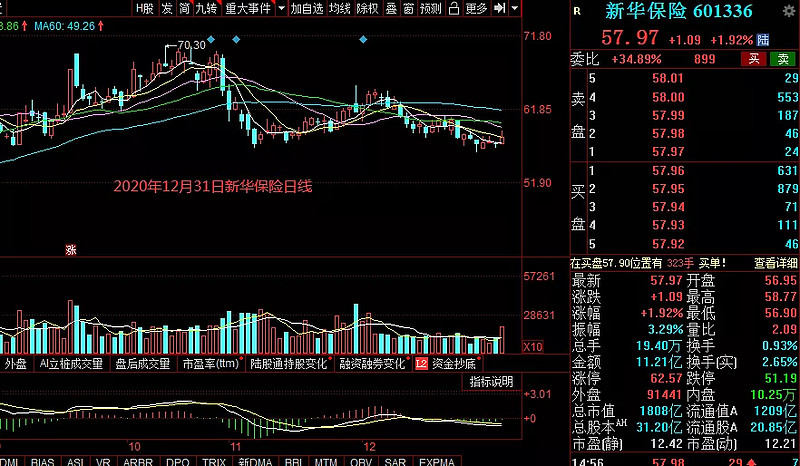Select the BBI indicator tab
Screen dimensions: 800x466
[294, 461]
